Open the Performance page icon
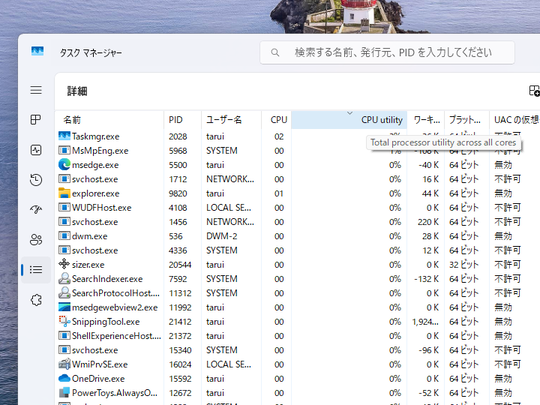Screen dimensions: 540x405 36,150
